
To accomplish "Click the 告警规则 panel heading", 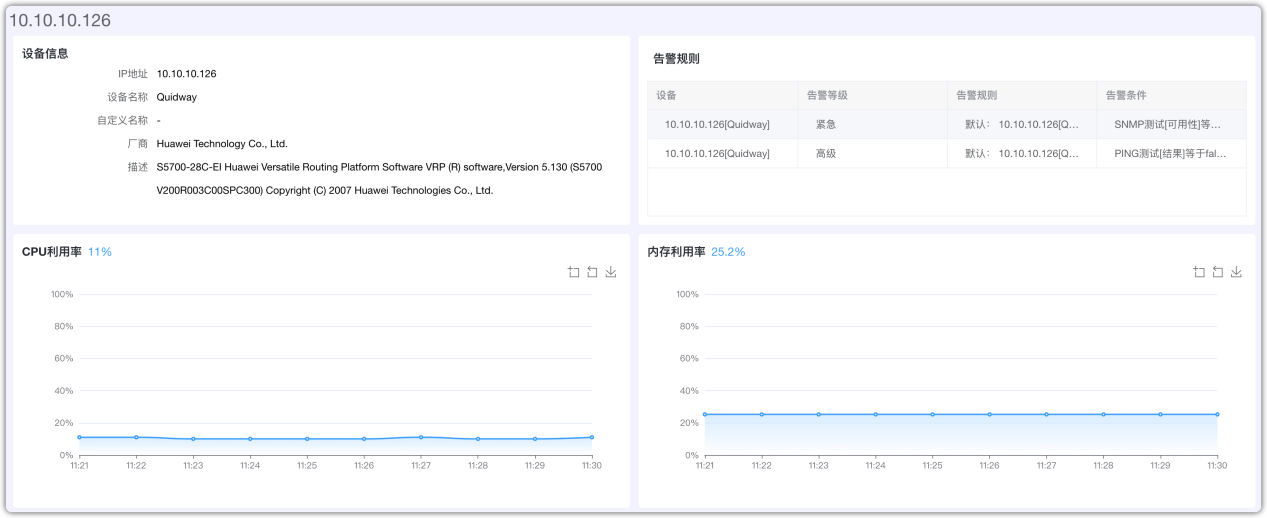I will [676, 59].
